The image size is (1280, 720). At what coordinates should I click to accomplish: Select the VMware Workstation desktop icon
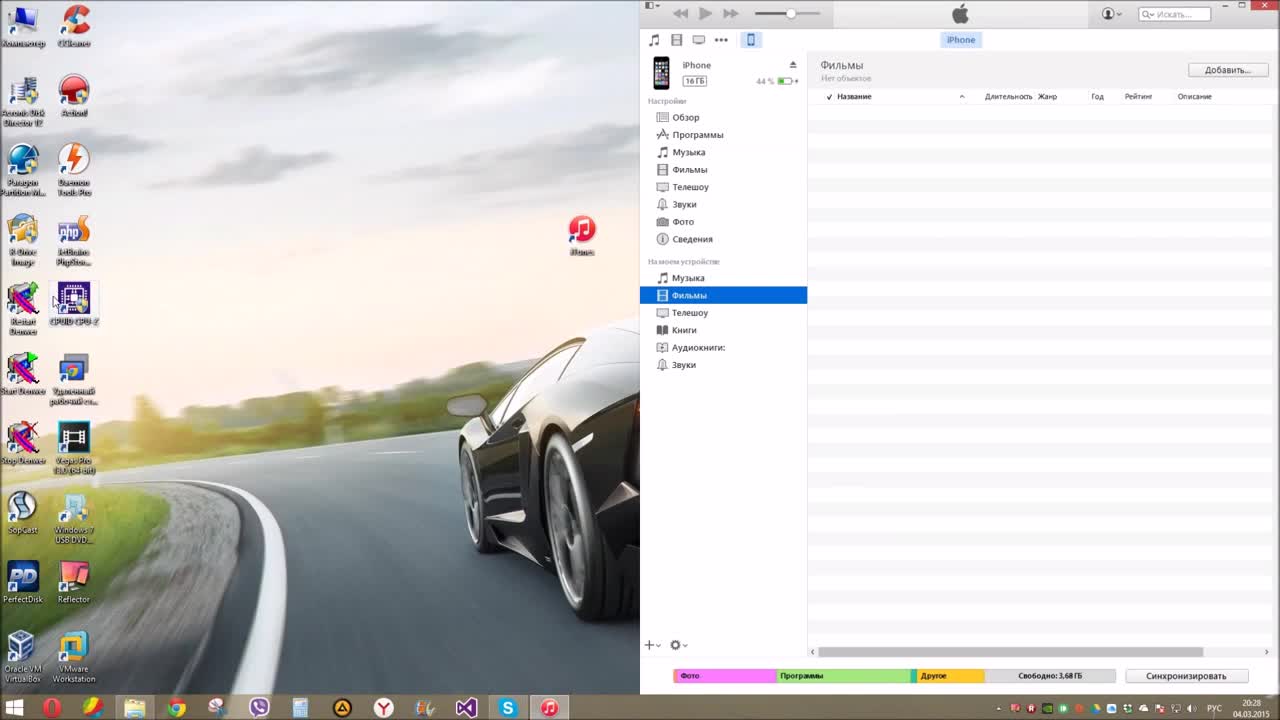pyautogui.click(x=74, y=657)
